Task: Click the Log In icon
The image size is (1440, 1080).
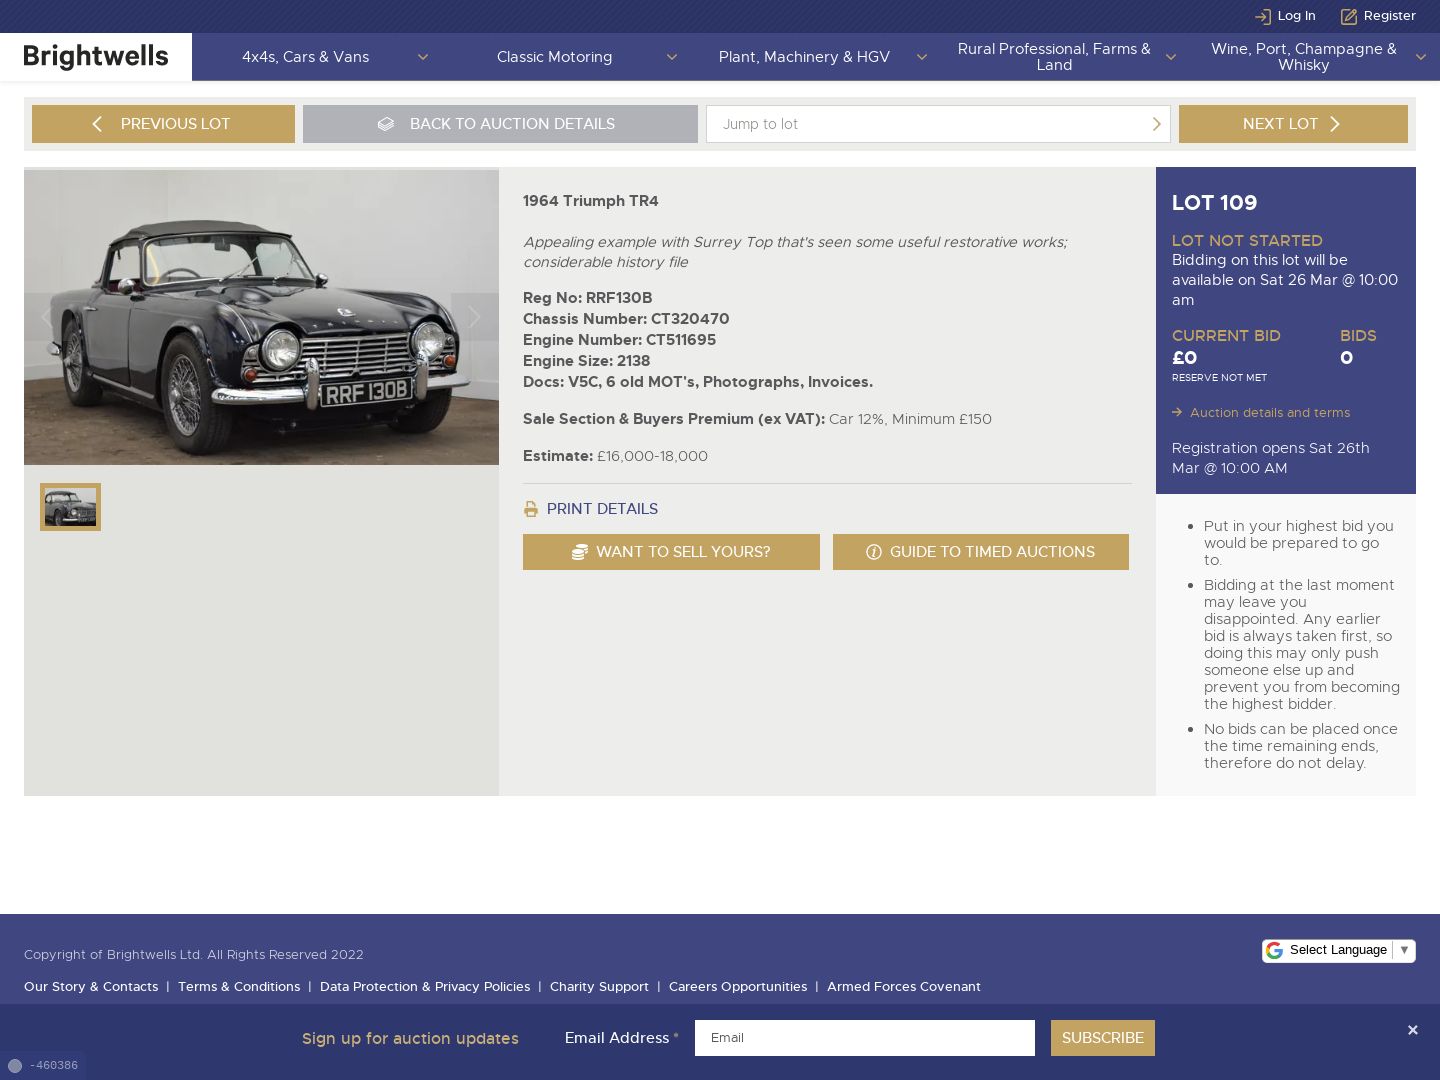Action: [1263, 17]
